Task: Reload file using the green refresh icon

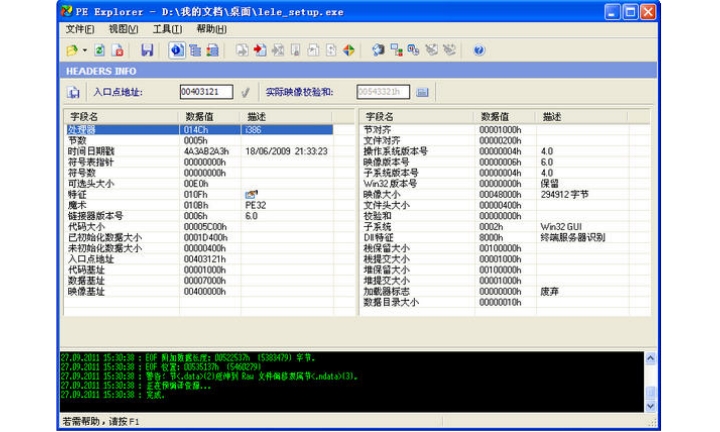Action: (99, 50)
